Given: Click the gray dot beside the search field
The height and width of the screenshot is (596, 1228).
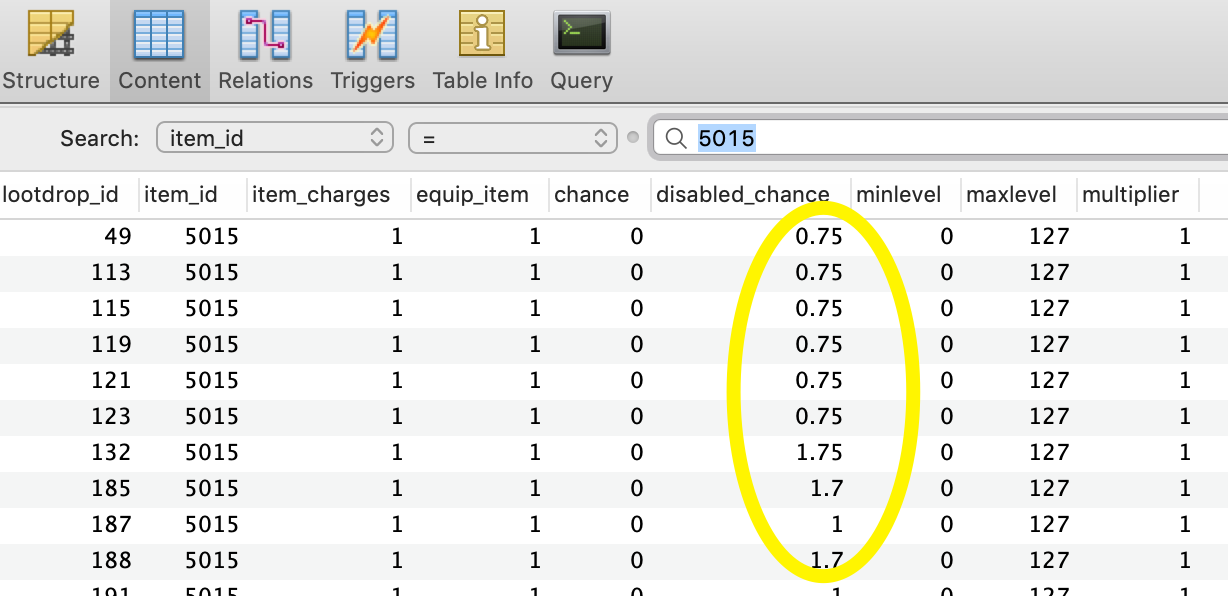Looking at the screenshot, I should [633, 138].
